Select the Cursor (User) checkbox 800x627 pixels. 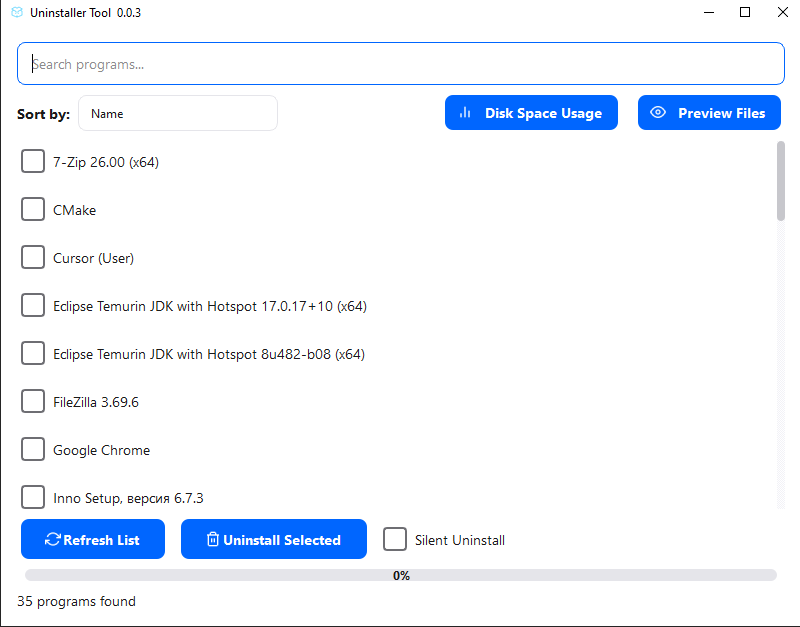[33, 257]
